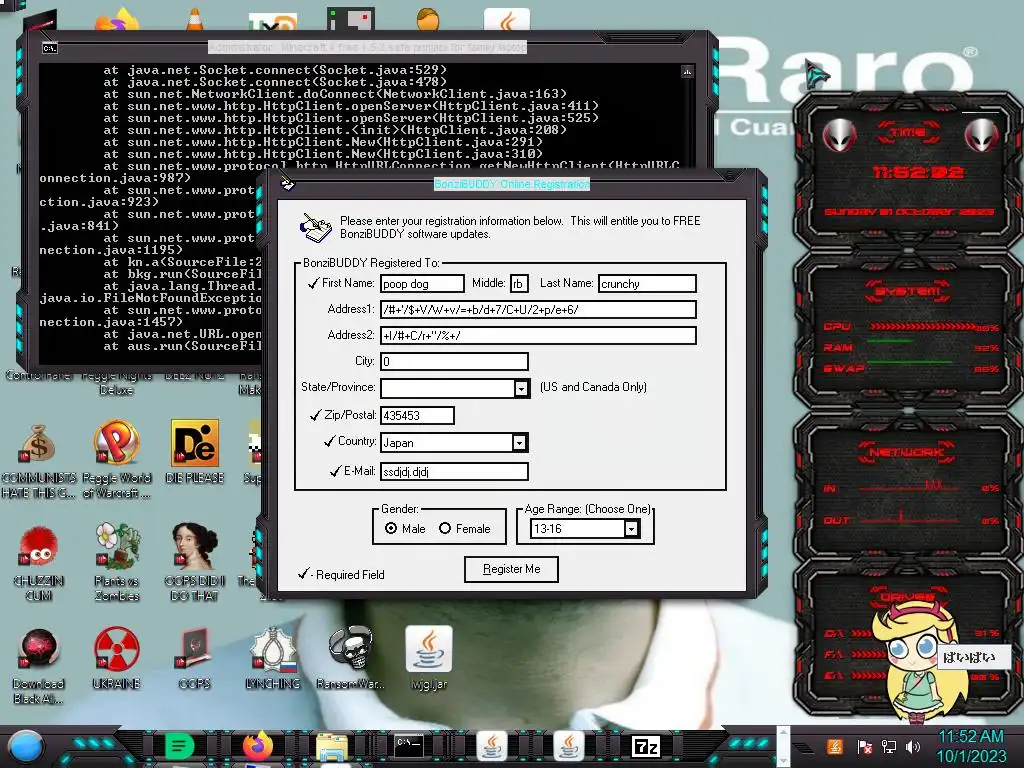Open the Mjgl.jar Java file icon
The height and width of the screenshot is (768, 1024).
(429, 649)
